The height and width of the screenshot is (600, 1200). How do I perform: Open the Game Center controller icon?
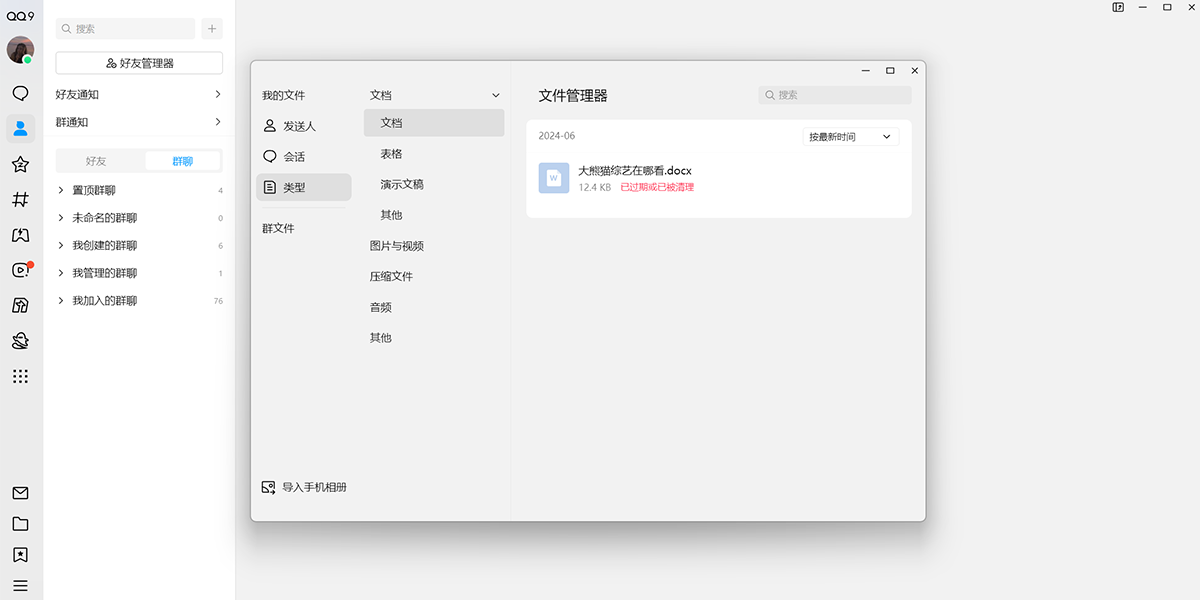pos(20,234)
